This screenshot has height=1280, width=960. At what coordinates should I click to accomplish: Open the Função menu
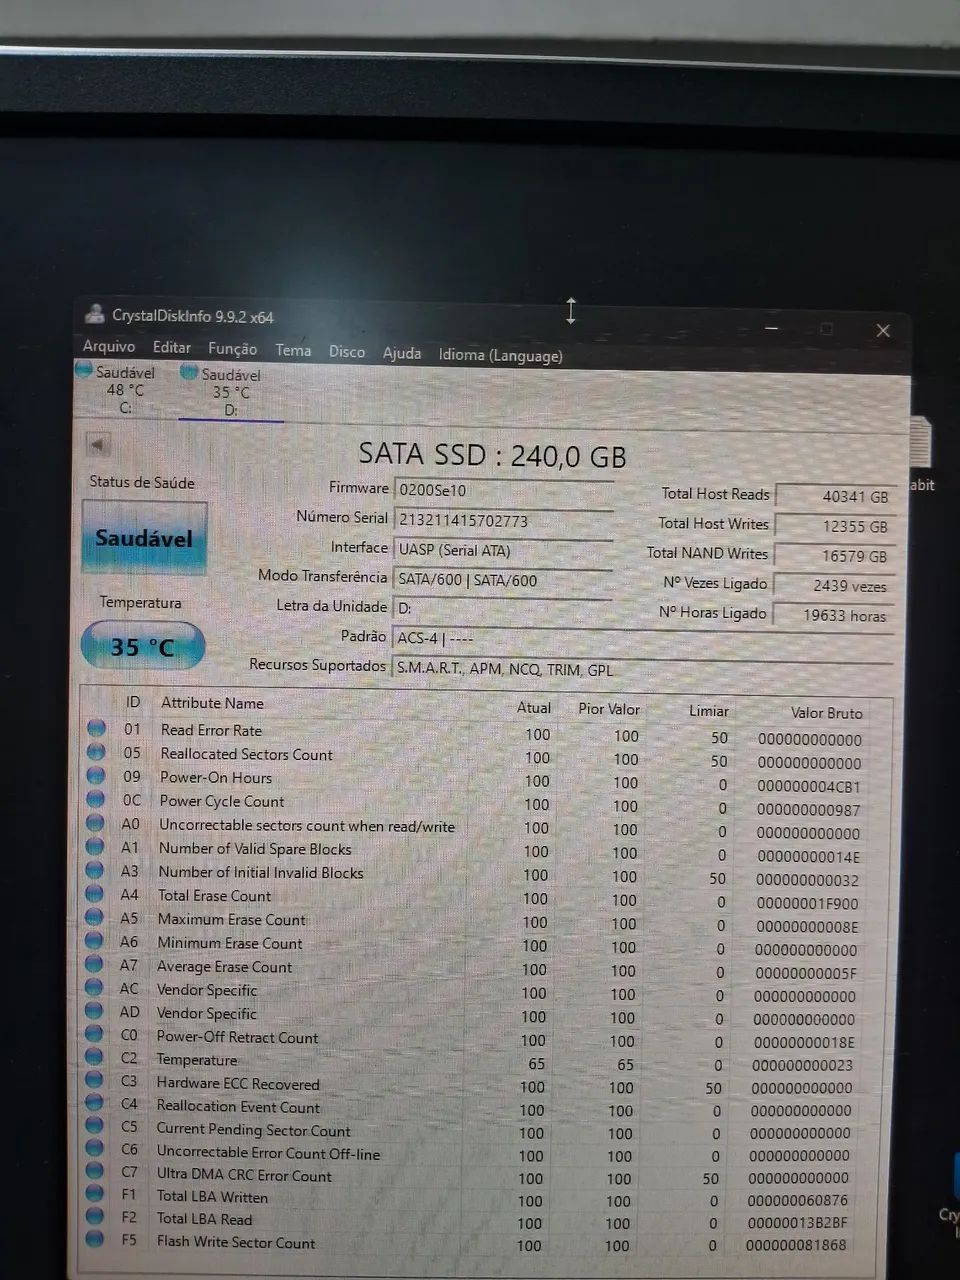pos(232,349)
